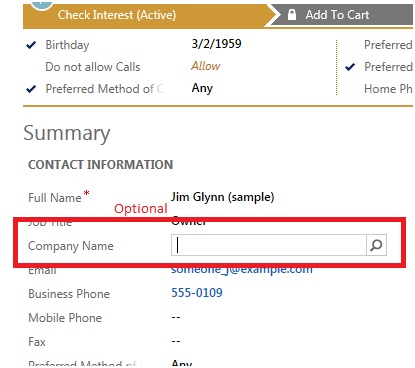
Task: Click the Fax empty value field
Action: (x=176, y=341)
